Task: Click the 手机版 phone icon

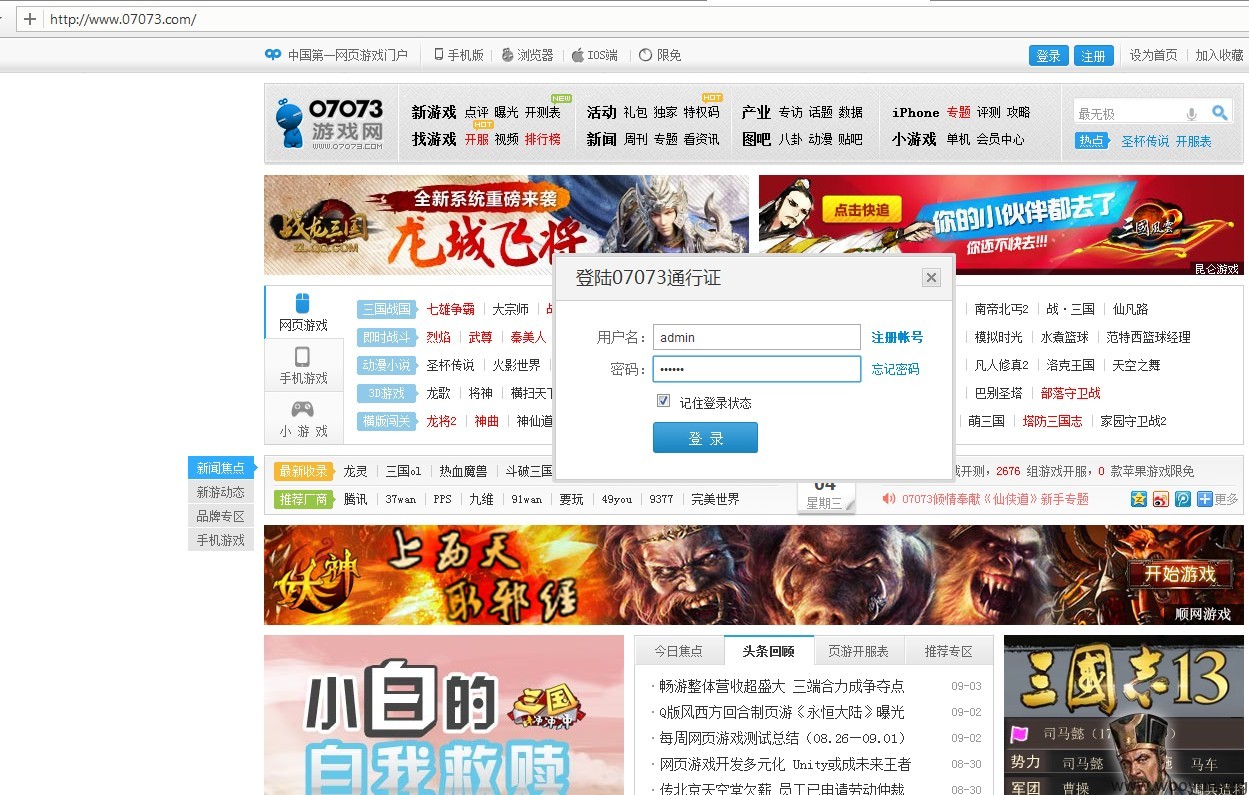Action: pos(439,55)
